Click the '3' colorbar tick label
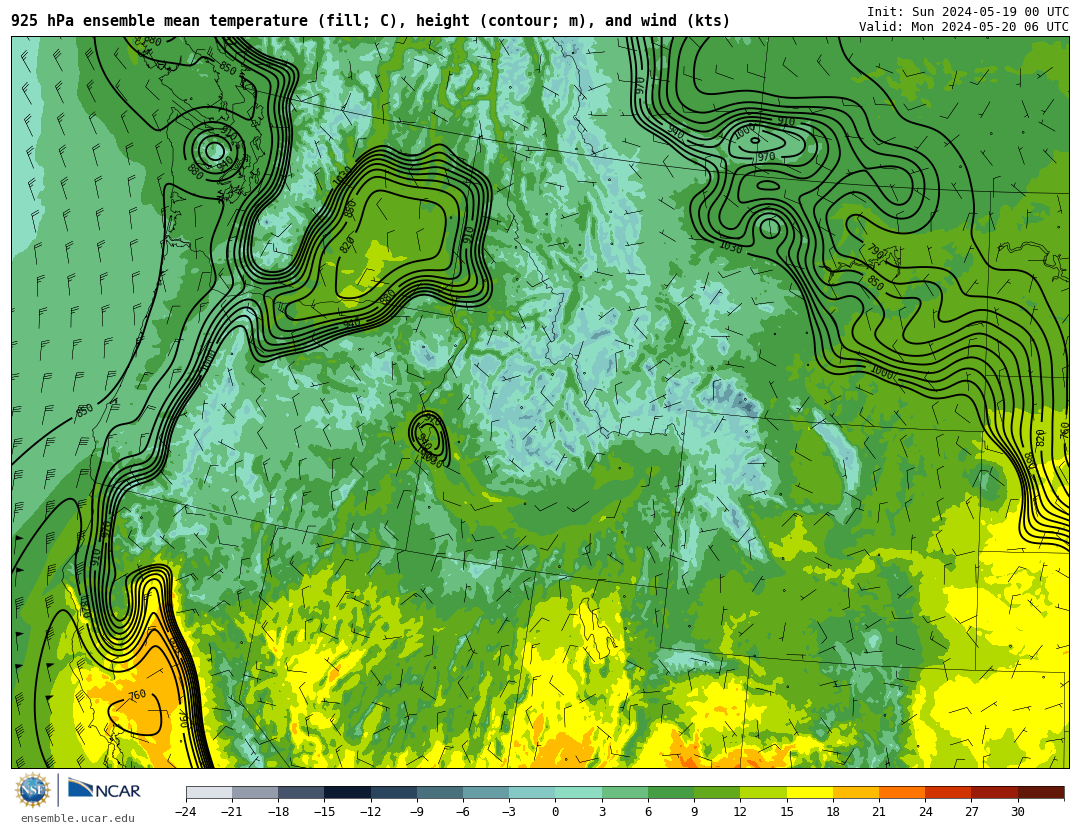This screenshot has width=1080, height=831. point(602,812)
